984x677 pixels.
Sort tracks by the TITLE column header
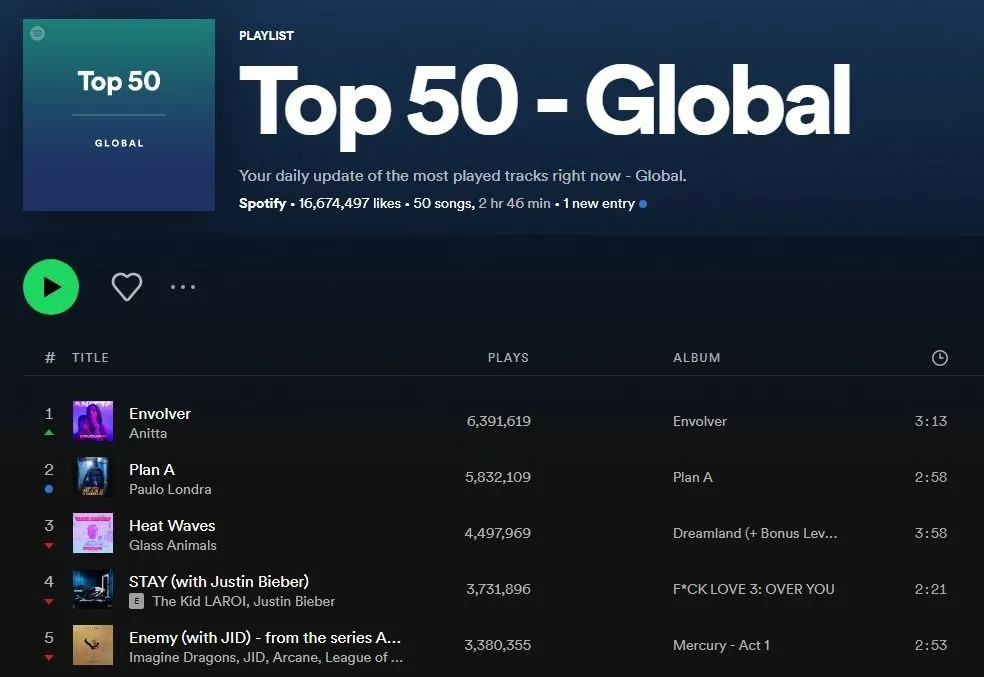[90, 358]
